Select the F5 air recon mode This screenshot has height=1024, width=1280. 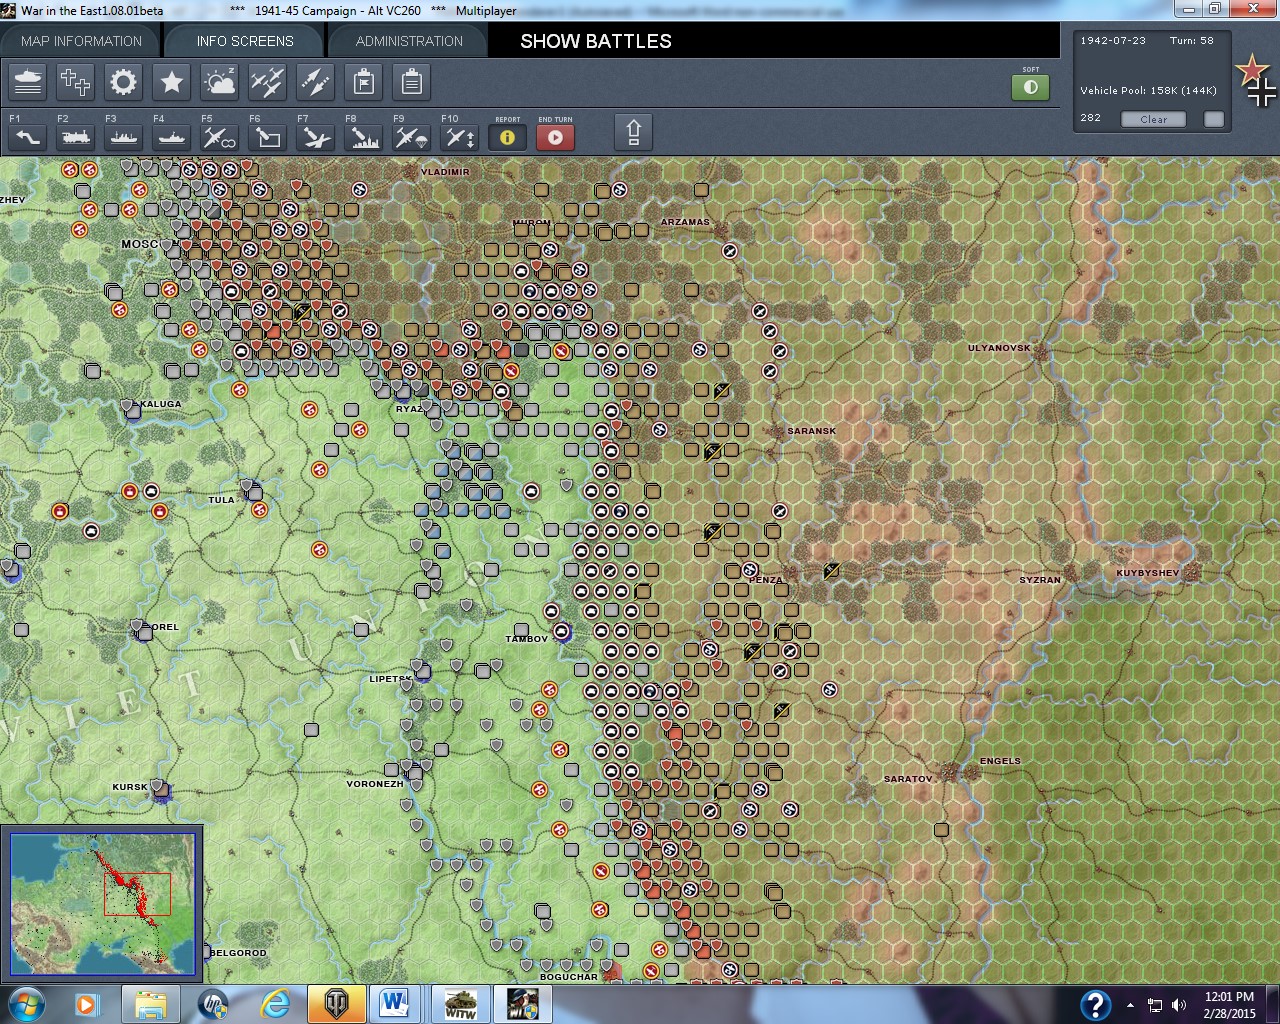click(219, 137)
